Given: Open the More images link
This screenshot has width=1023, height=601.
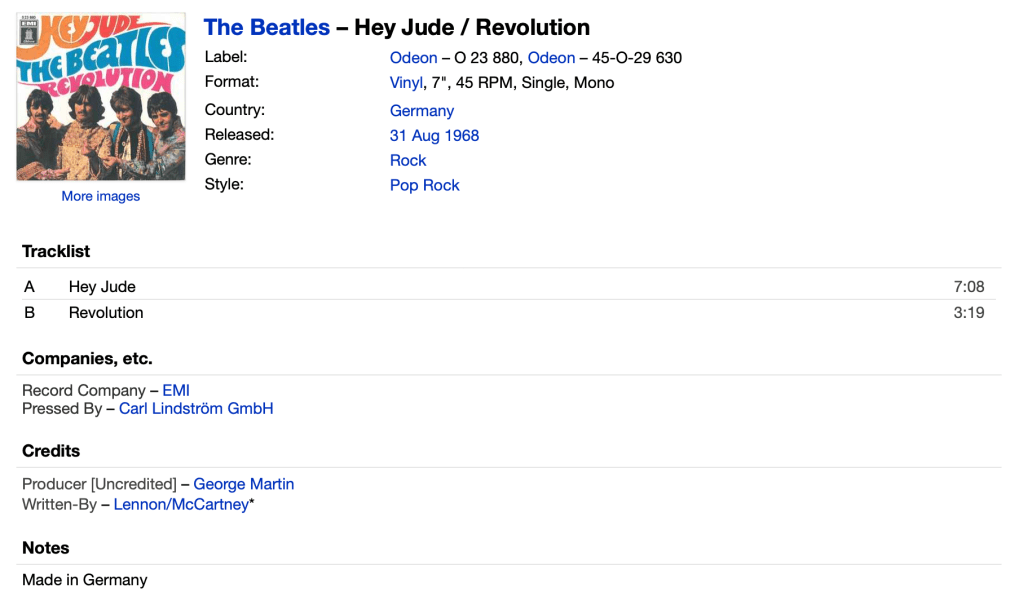Looking at the screenshot, I should click(x=101, y=196).
